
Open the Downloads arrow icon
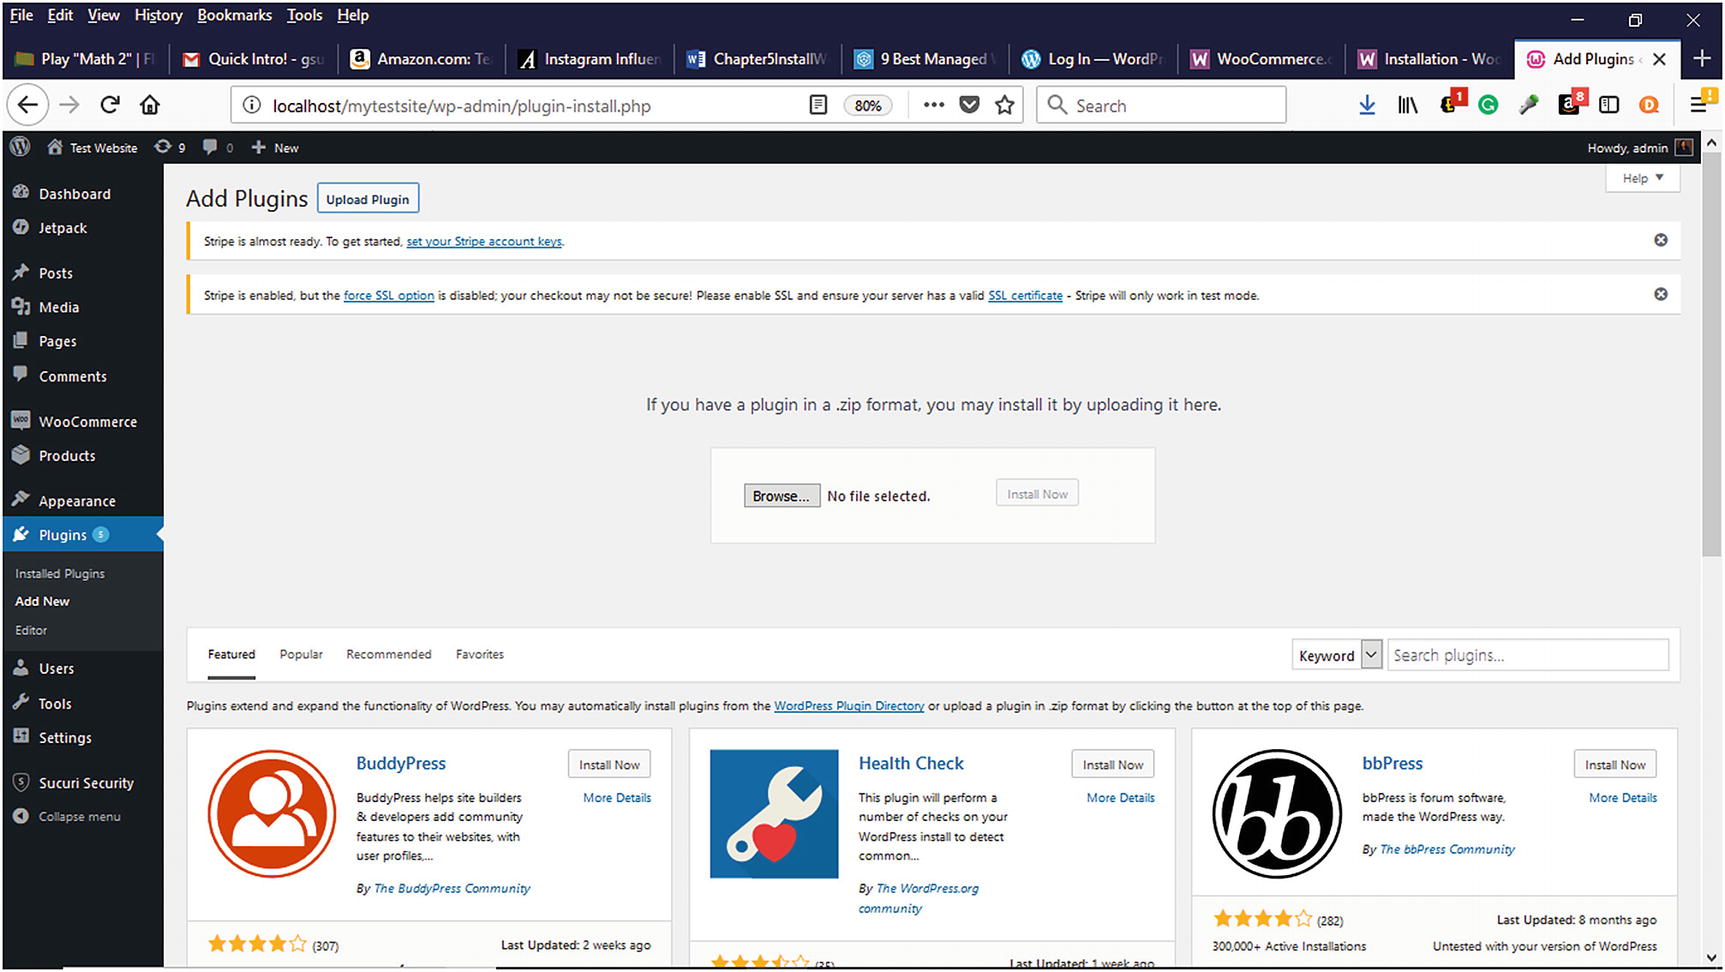1367,105
